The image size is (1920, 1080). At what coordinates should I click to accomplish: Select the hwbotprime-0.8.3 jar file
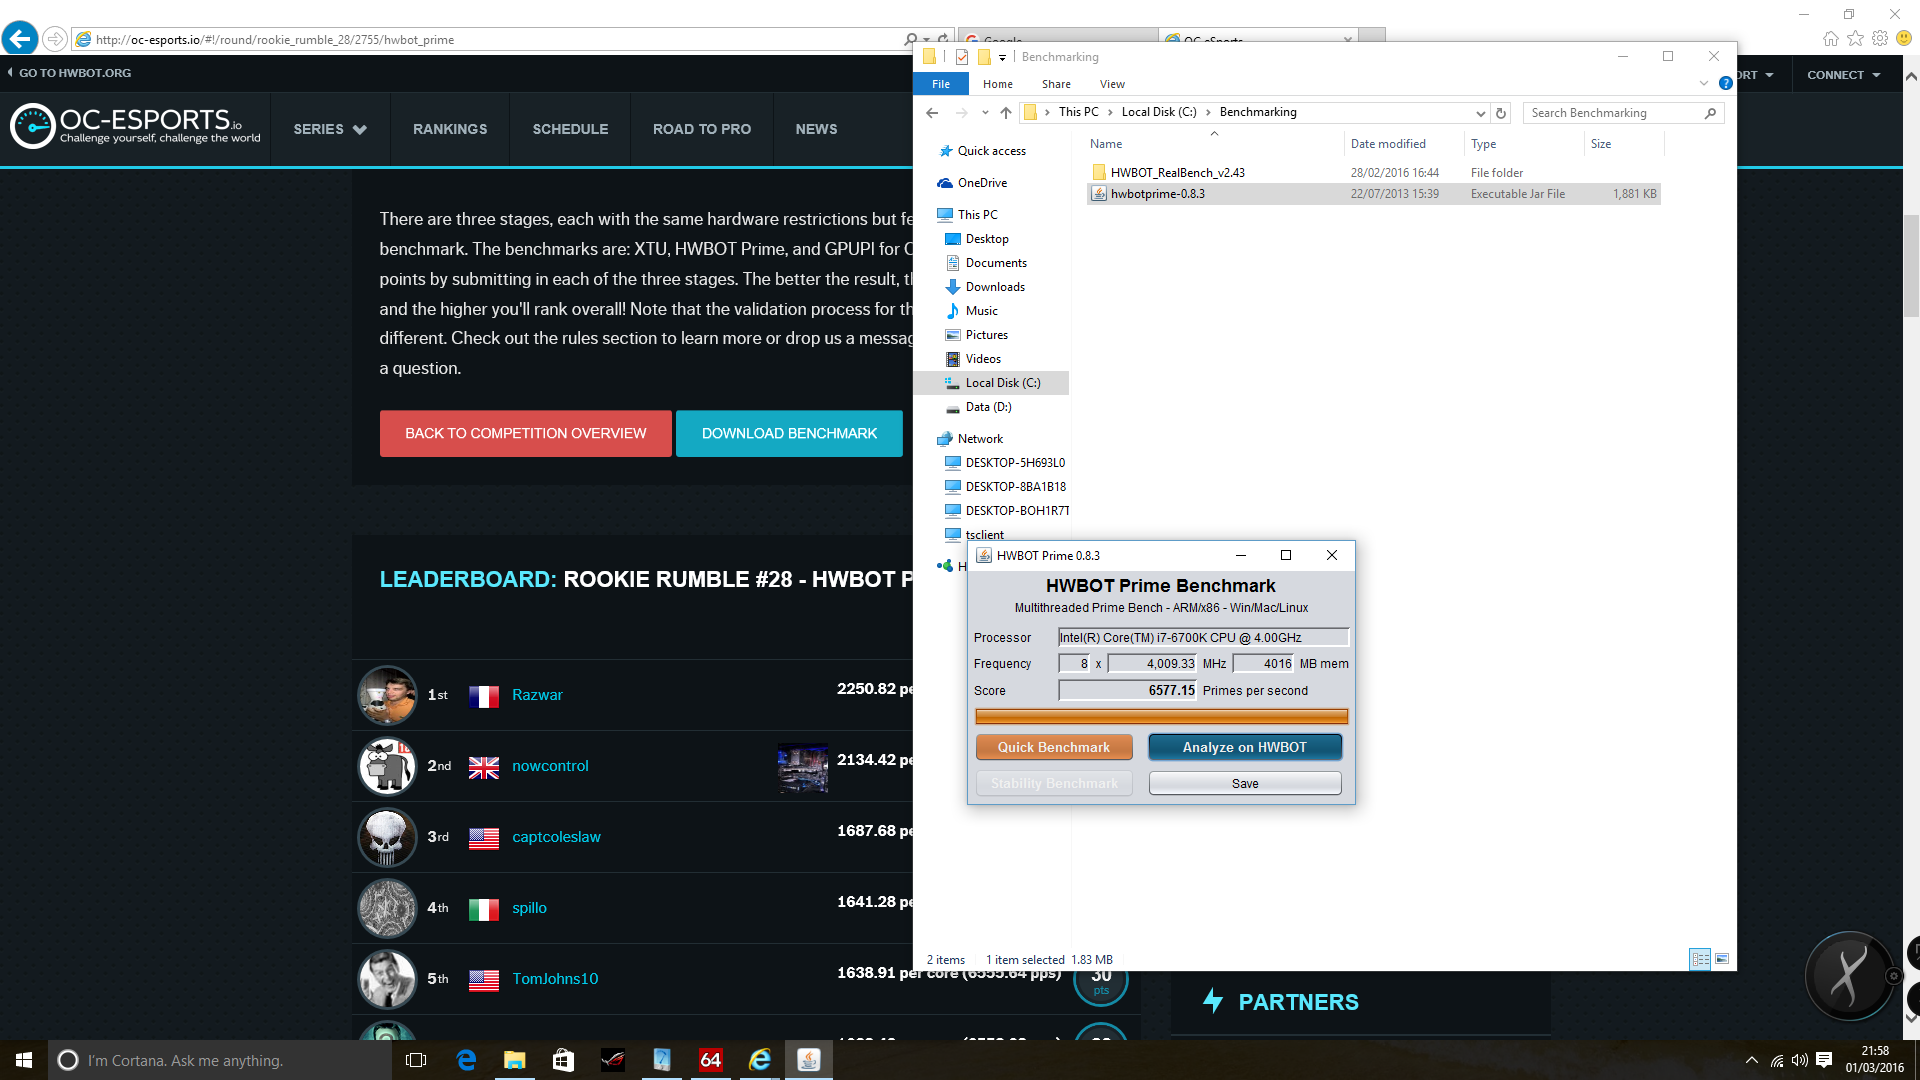point(1373,194)
